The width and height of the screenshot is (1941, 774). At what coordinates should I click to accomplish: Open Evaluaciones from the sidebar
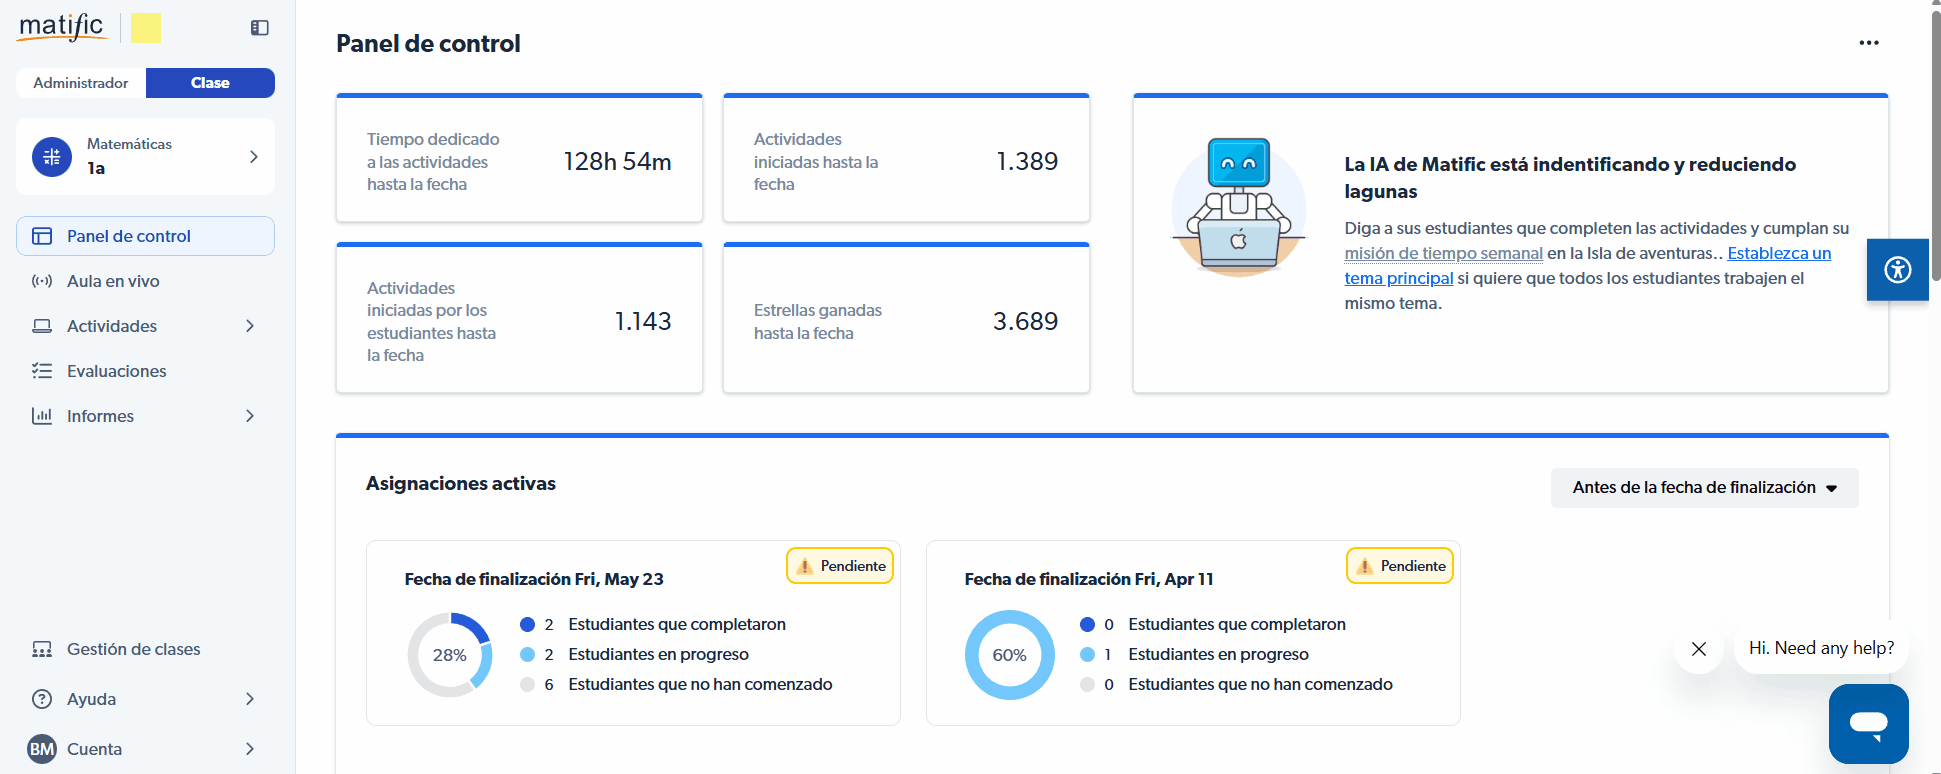(x=116, y=371)
